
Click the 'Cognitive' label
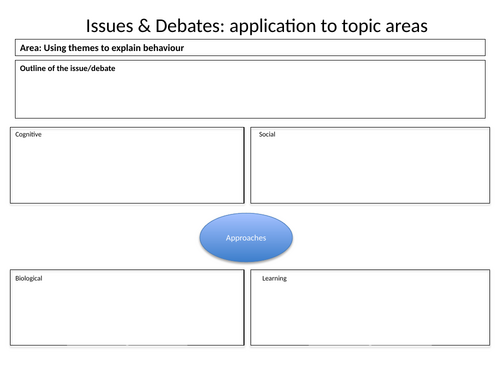tap(28, 135)
